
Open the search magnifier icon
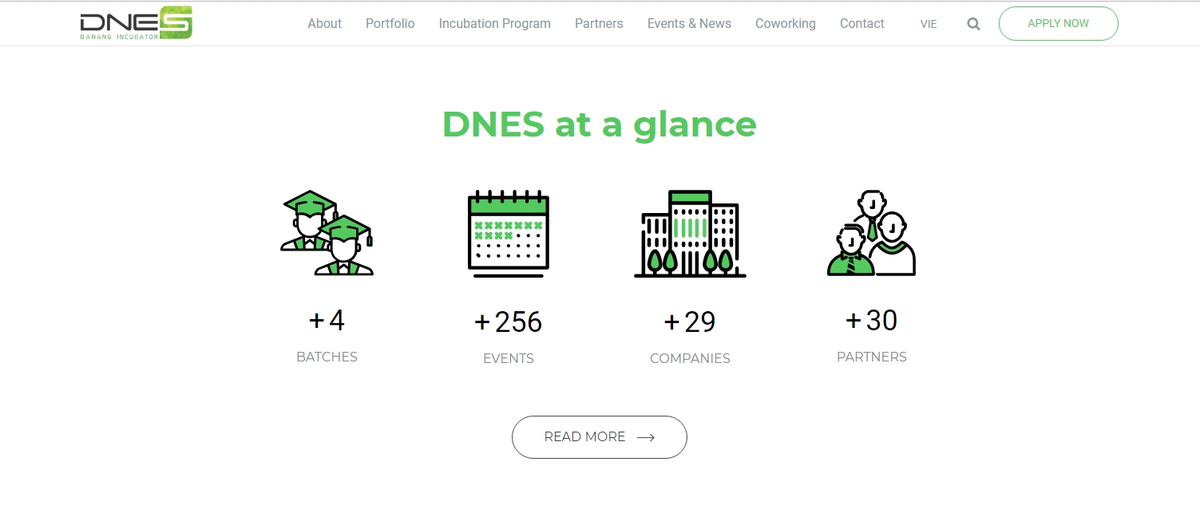point(974,24)
